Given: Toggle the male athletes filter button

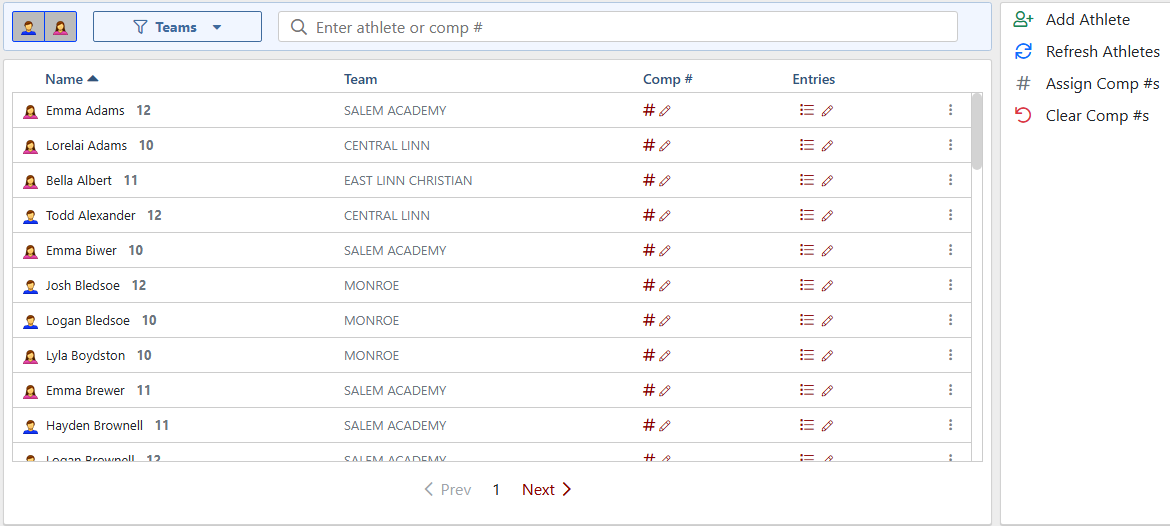Looking at the screenshot, I should pyautogui.click(x=29, y=27).
